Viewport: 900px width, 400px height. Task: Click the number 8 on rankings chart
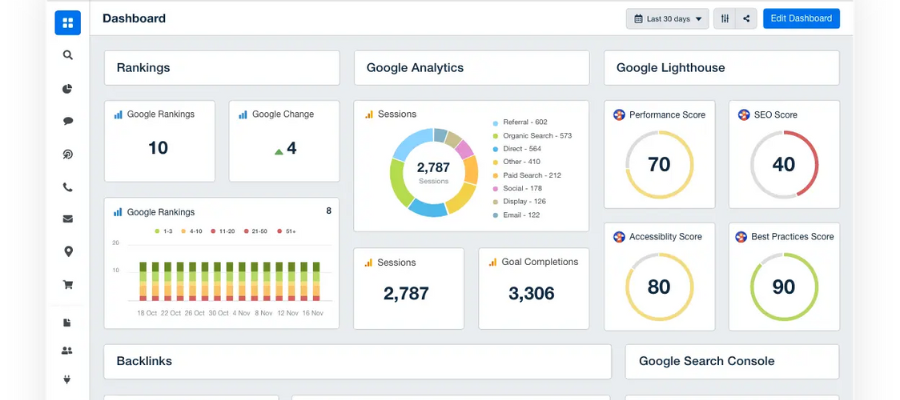click(x=329, y=211)
